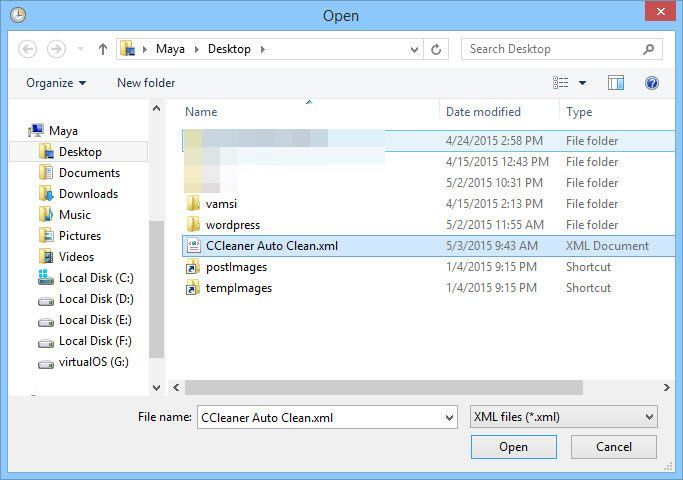Click the Up directory arrow

[103, 49]
